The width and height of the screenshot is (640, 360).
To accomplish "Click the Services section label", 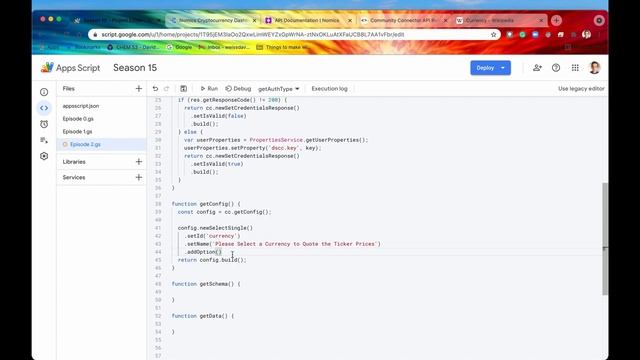I will (74, 177).
